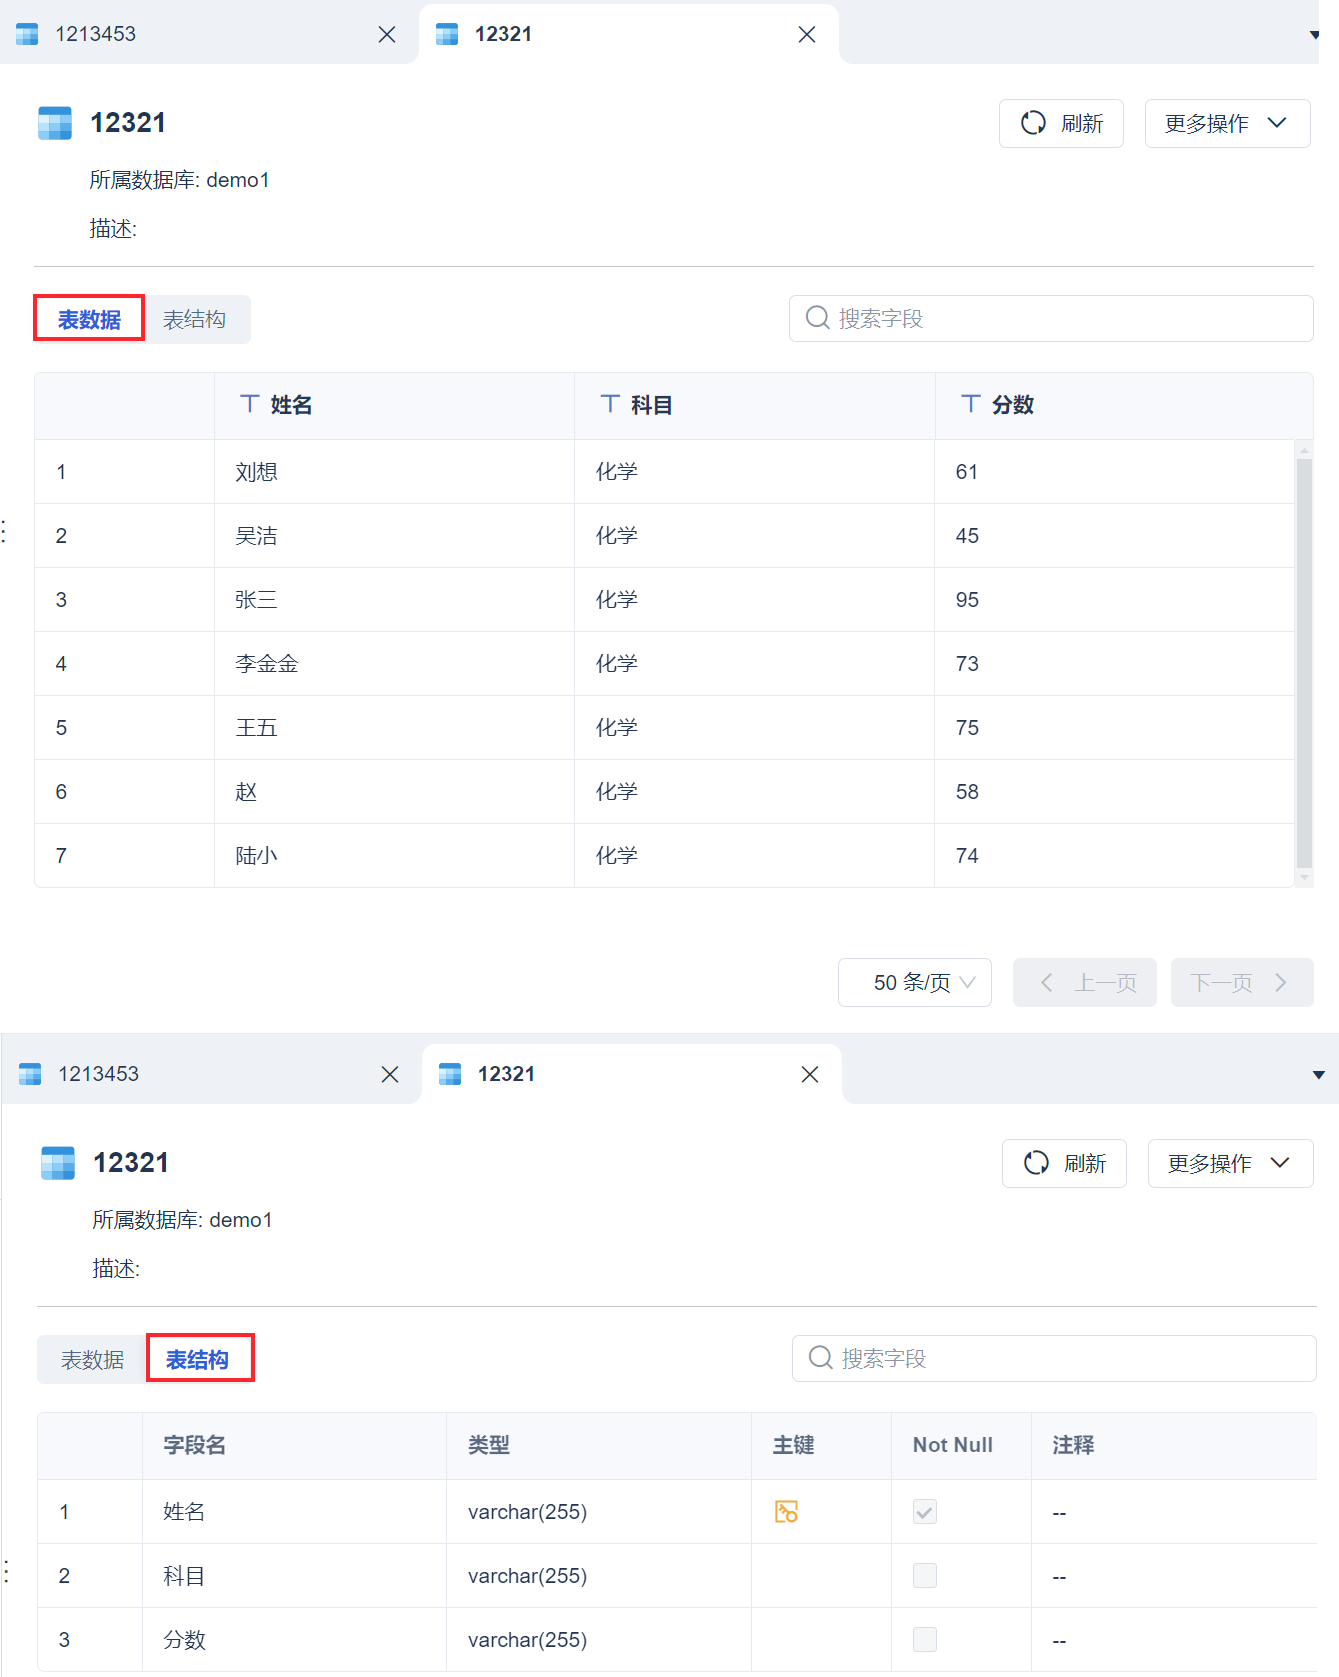Image resolution: width=1339 pixels, height=1677 pixels.
Task: Toggle Not Null checkbox for 科目 field
Action: pos(925,1575)
